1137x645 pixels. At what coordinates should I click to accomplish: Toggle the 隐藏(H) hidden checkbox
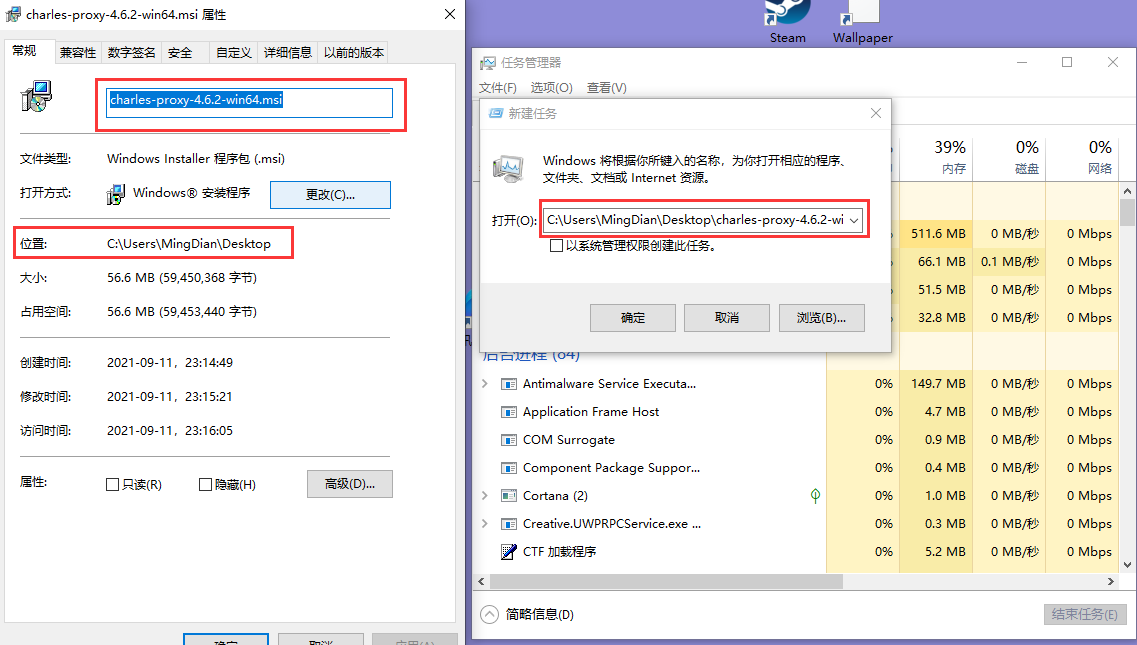(x=205, y=485)
